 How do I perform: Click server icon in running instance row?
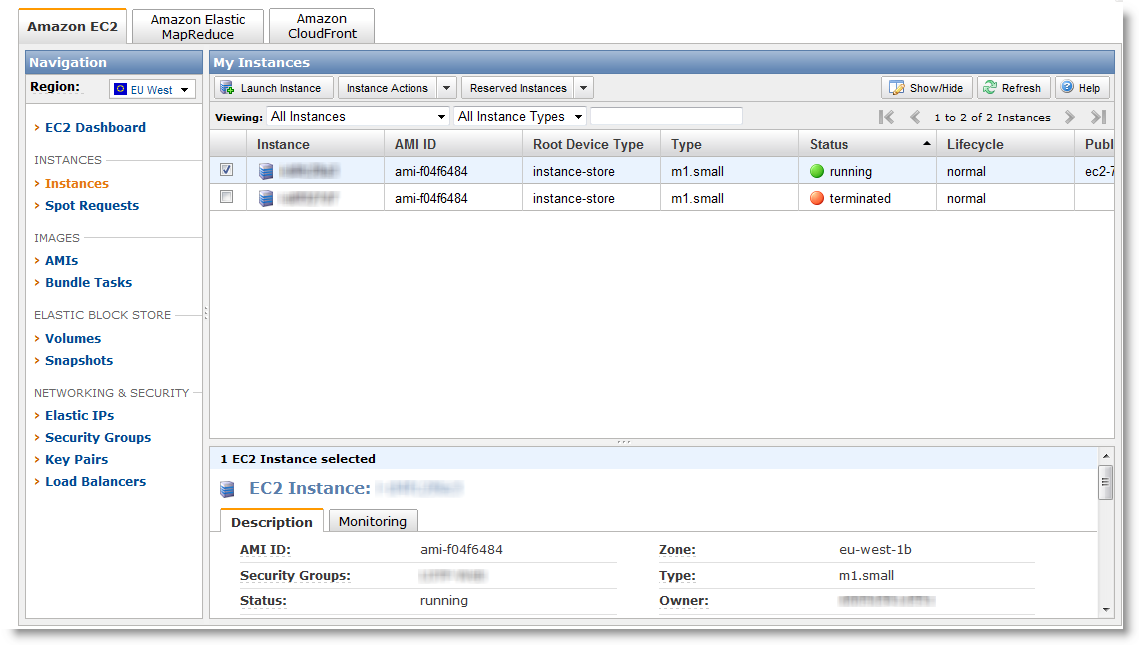[266, 171]
